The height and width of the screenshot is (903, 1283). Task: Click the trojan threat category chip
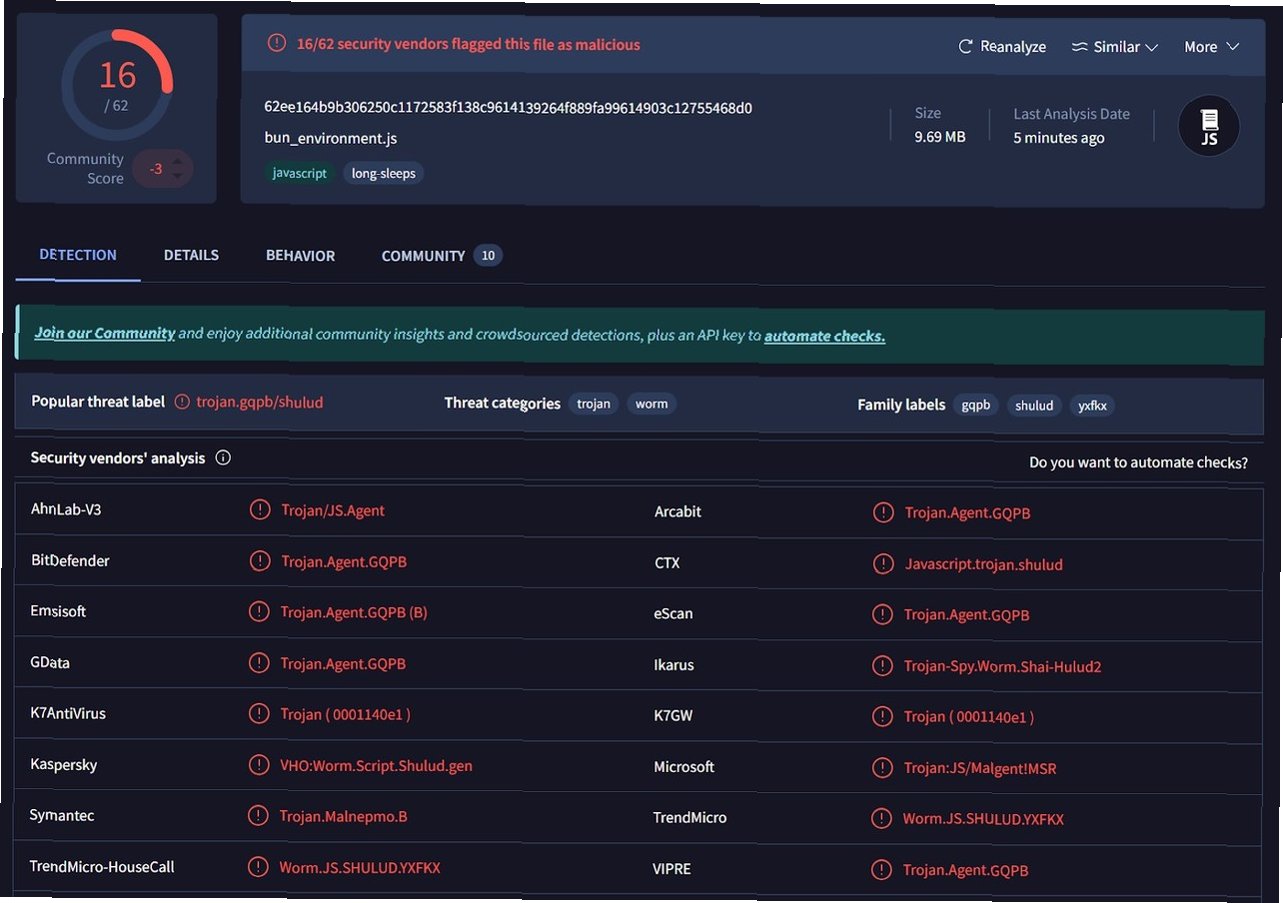tap(593, 404)
